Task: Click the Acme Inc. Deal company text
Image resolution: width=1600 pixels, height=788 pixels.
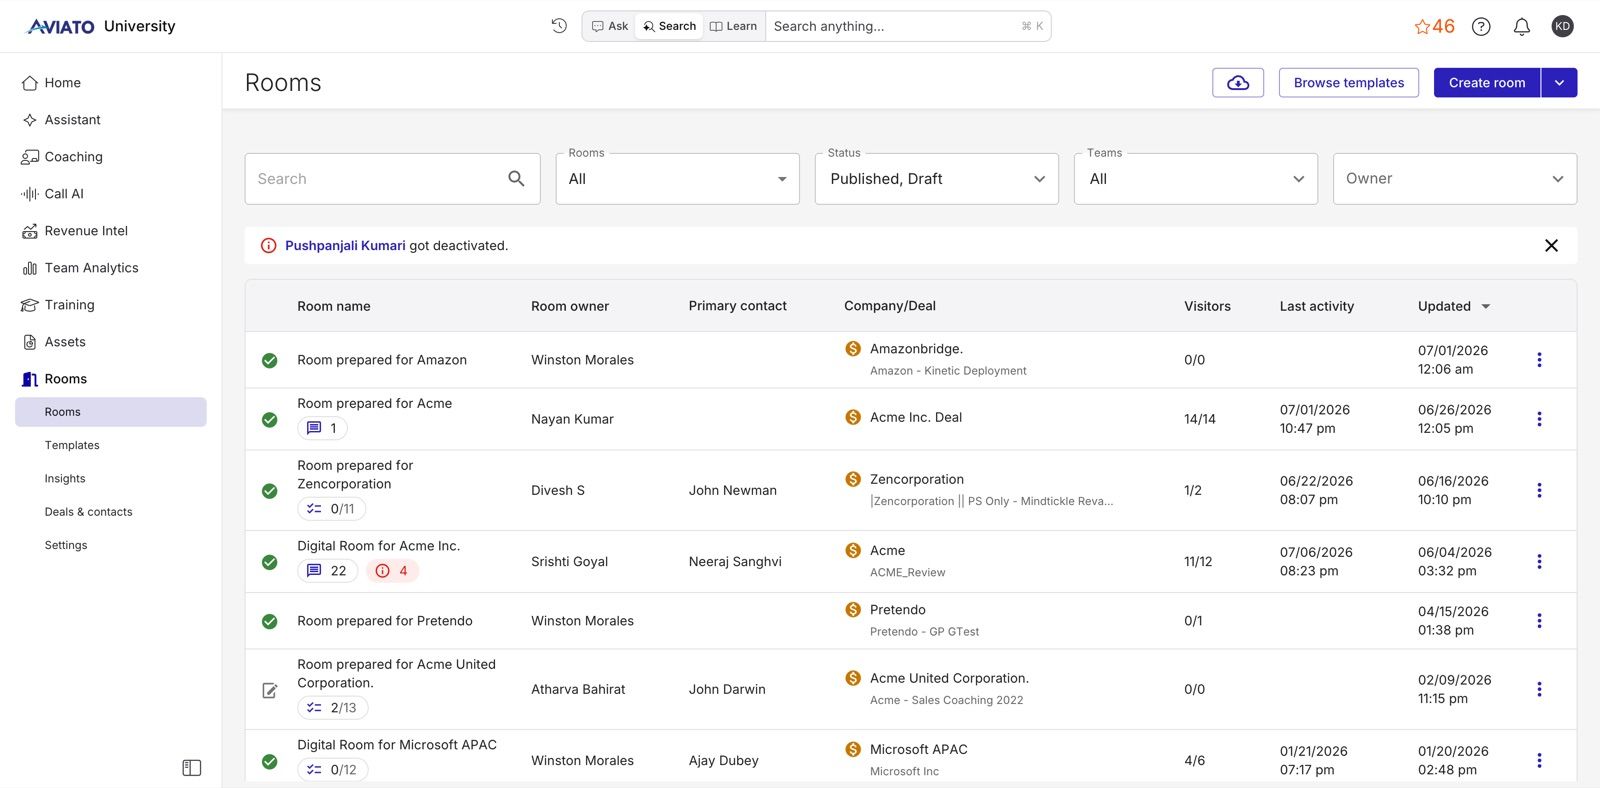Action: [915, 417]
